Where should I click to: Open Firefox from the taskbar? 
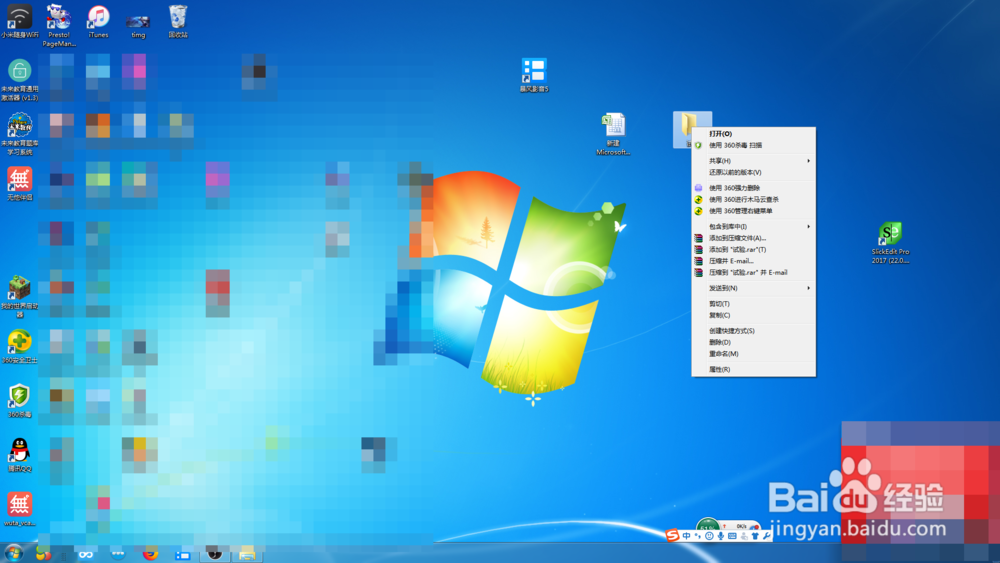(151, 554)
